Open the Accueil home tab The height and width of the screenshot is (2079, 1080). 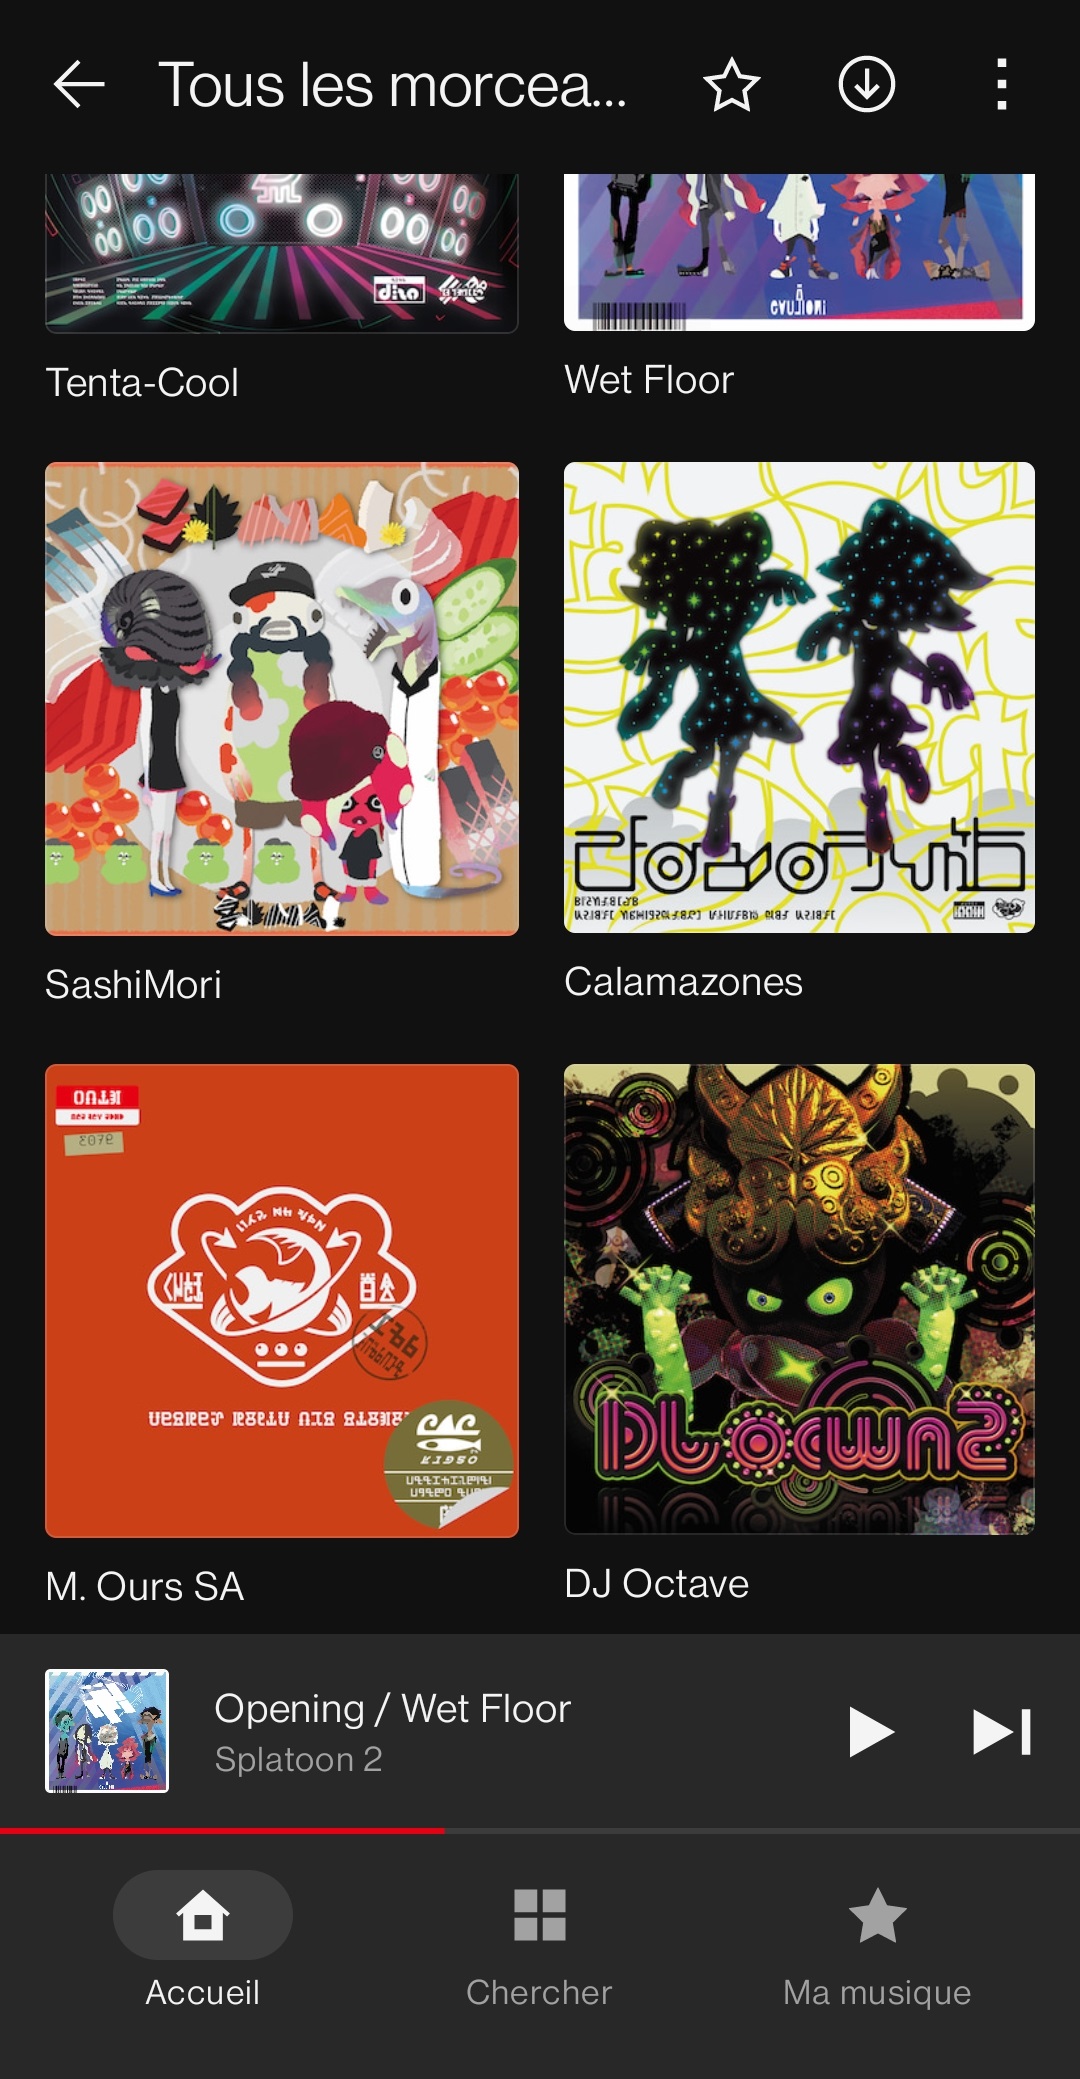203,1940
